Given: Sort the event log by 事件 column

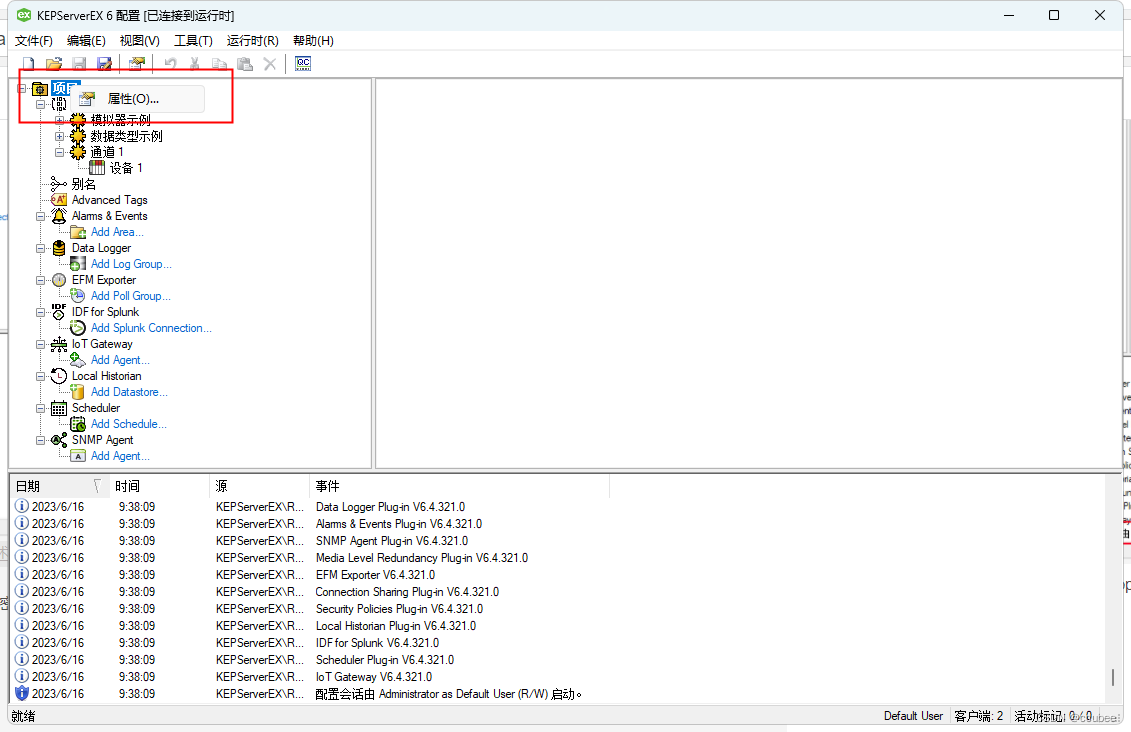Looking at the screenshot, I should pos(460,487).
